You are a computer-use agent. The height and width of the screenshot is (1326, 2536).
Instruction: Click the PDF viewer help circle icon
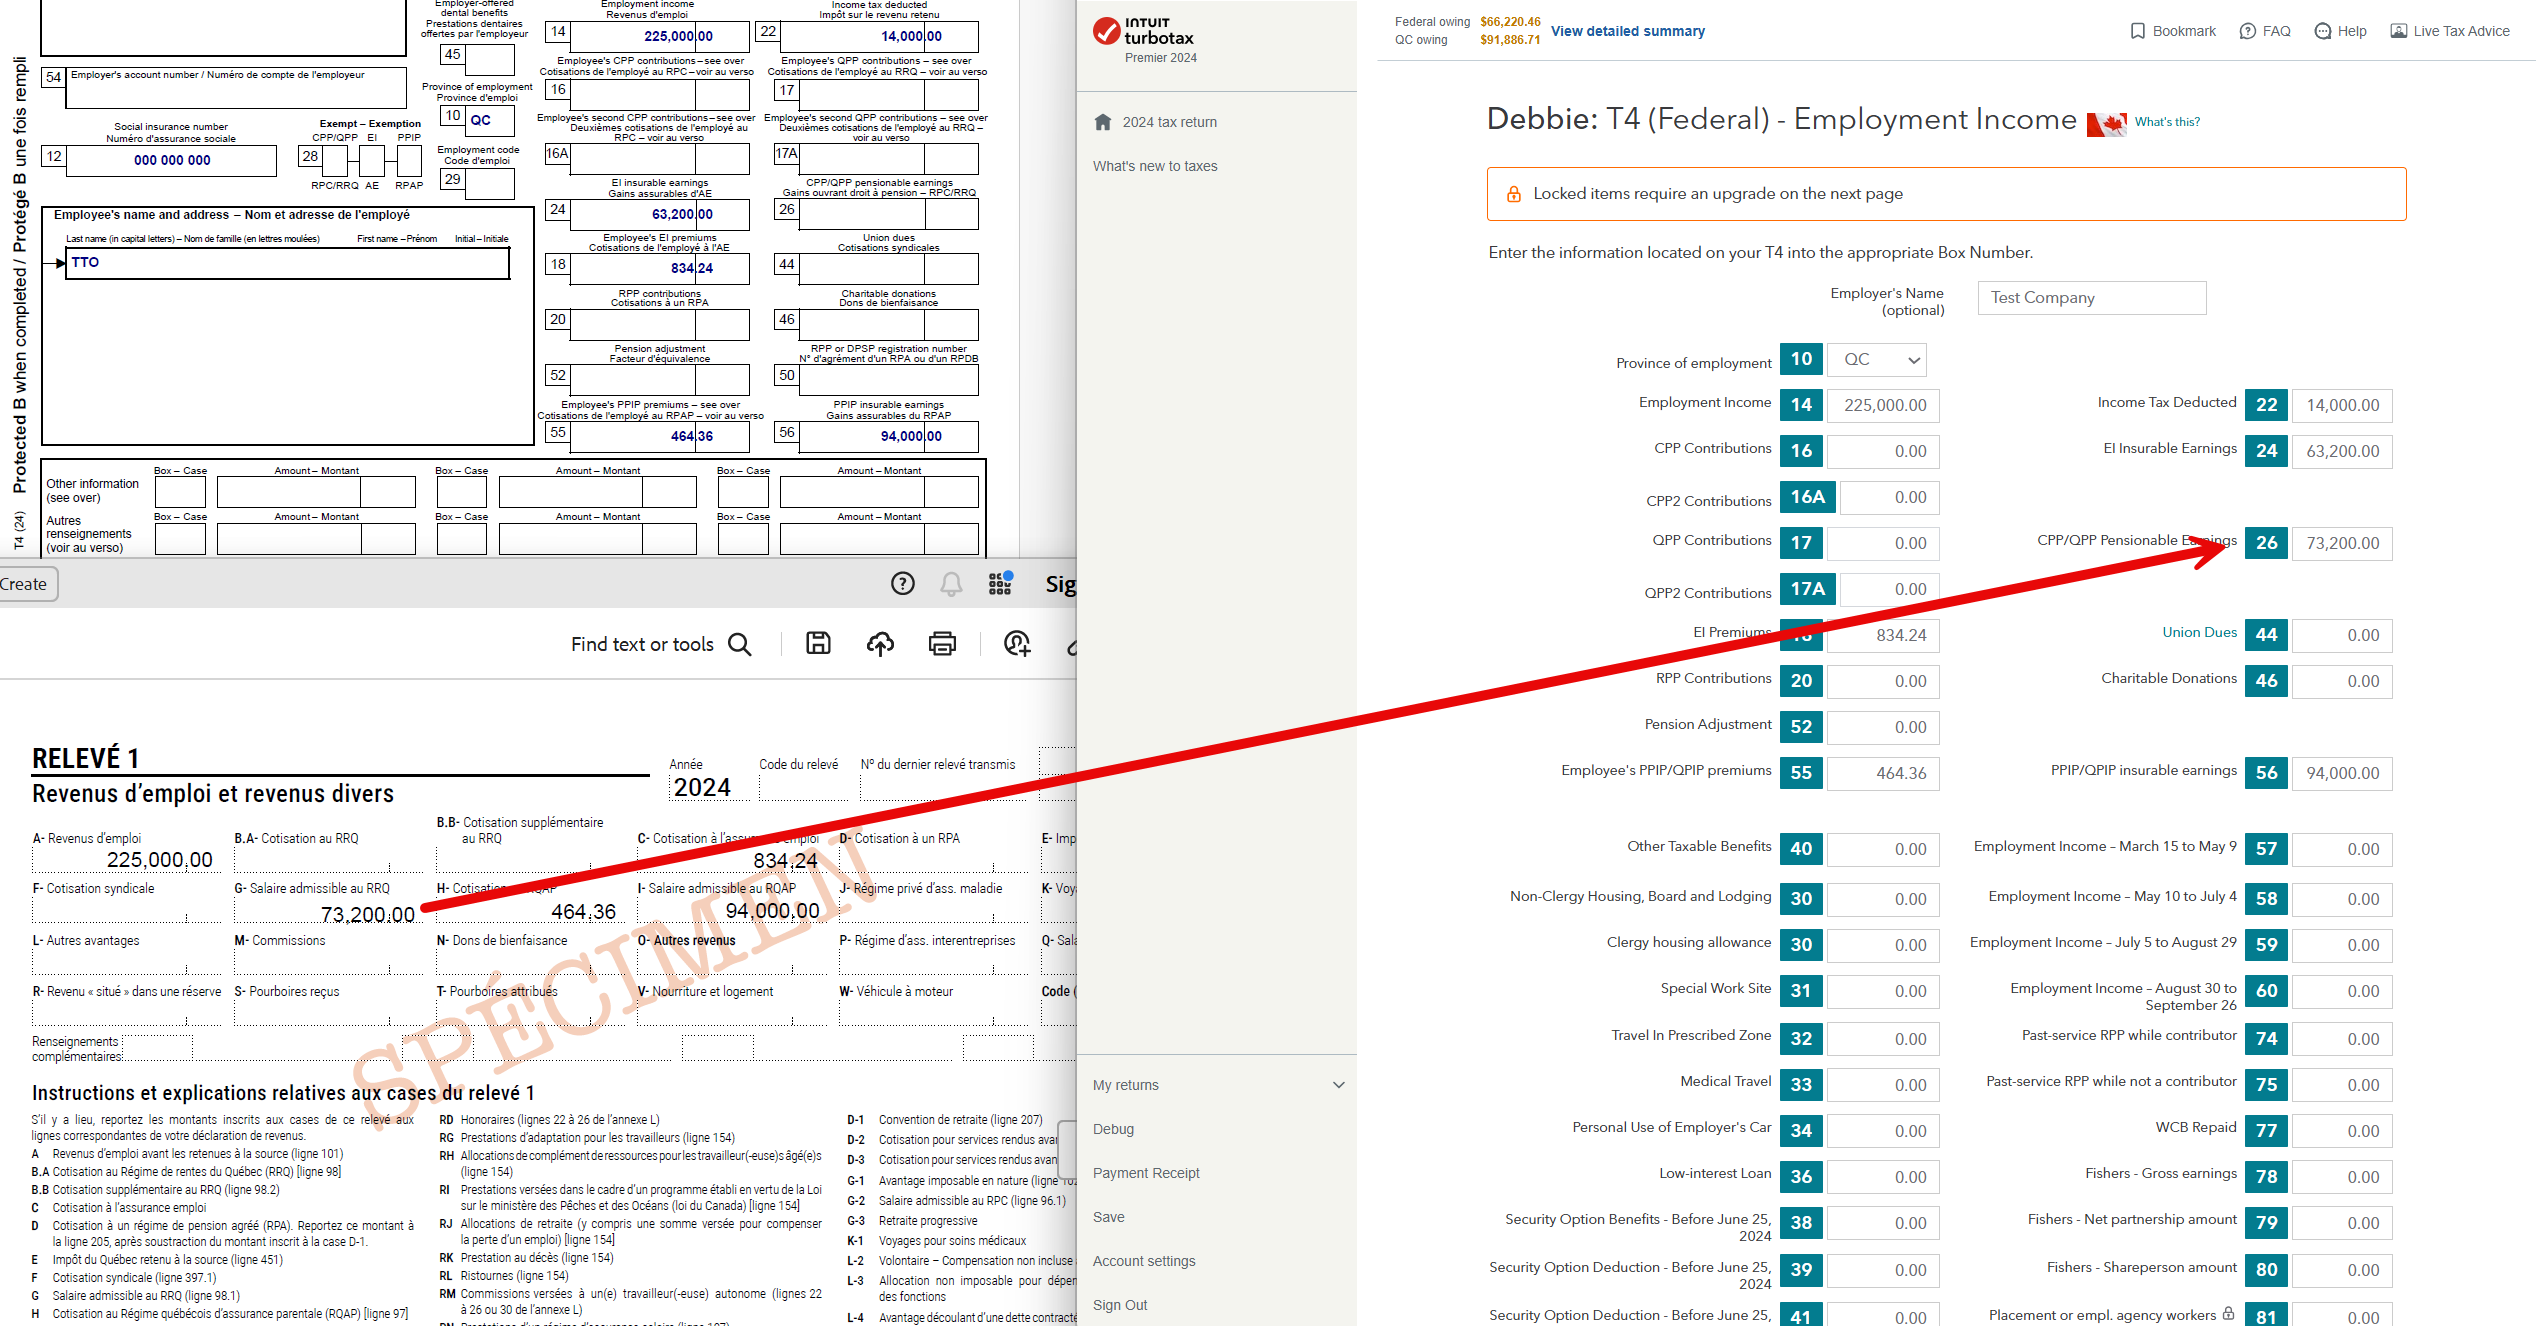coord(903,584)
